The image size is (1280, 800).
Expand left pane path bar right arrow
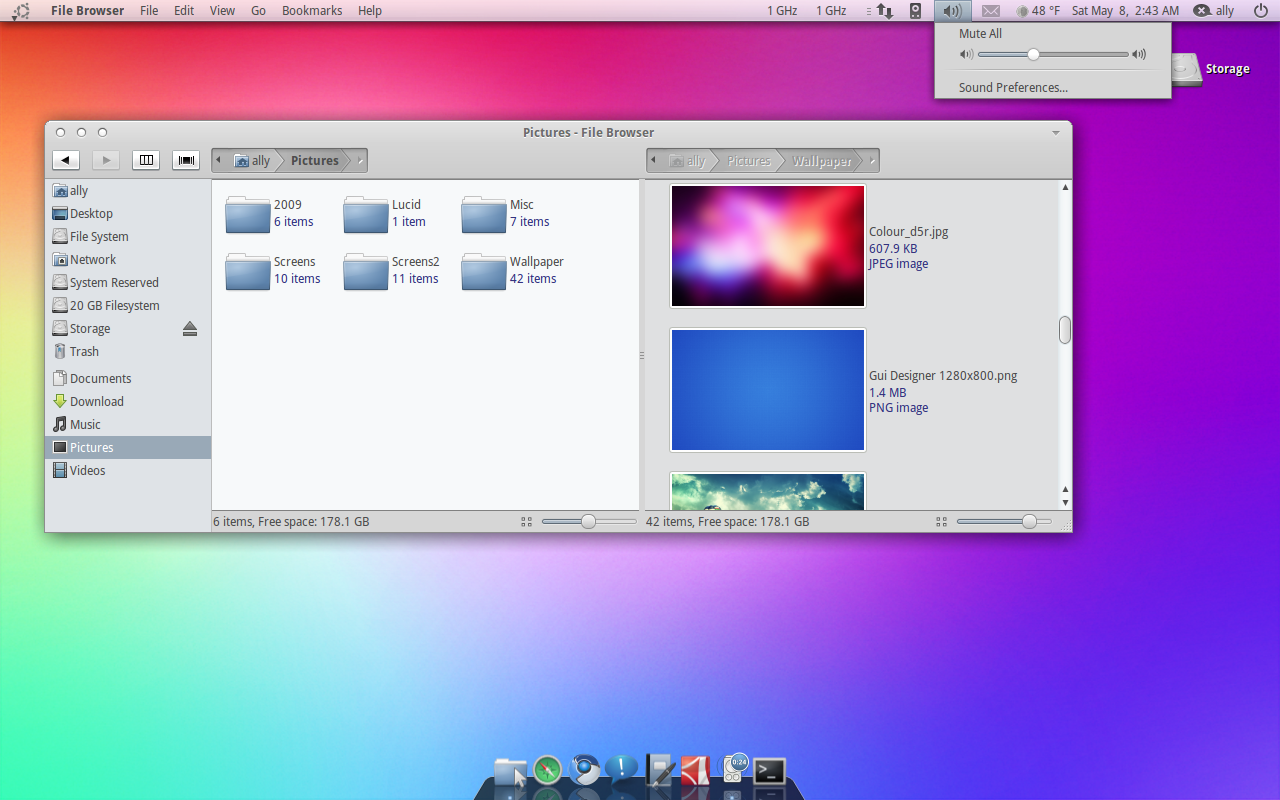(360, 161)
